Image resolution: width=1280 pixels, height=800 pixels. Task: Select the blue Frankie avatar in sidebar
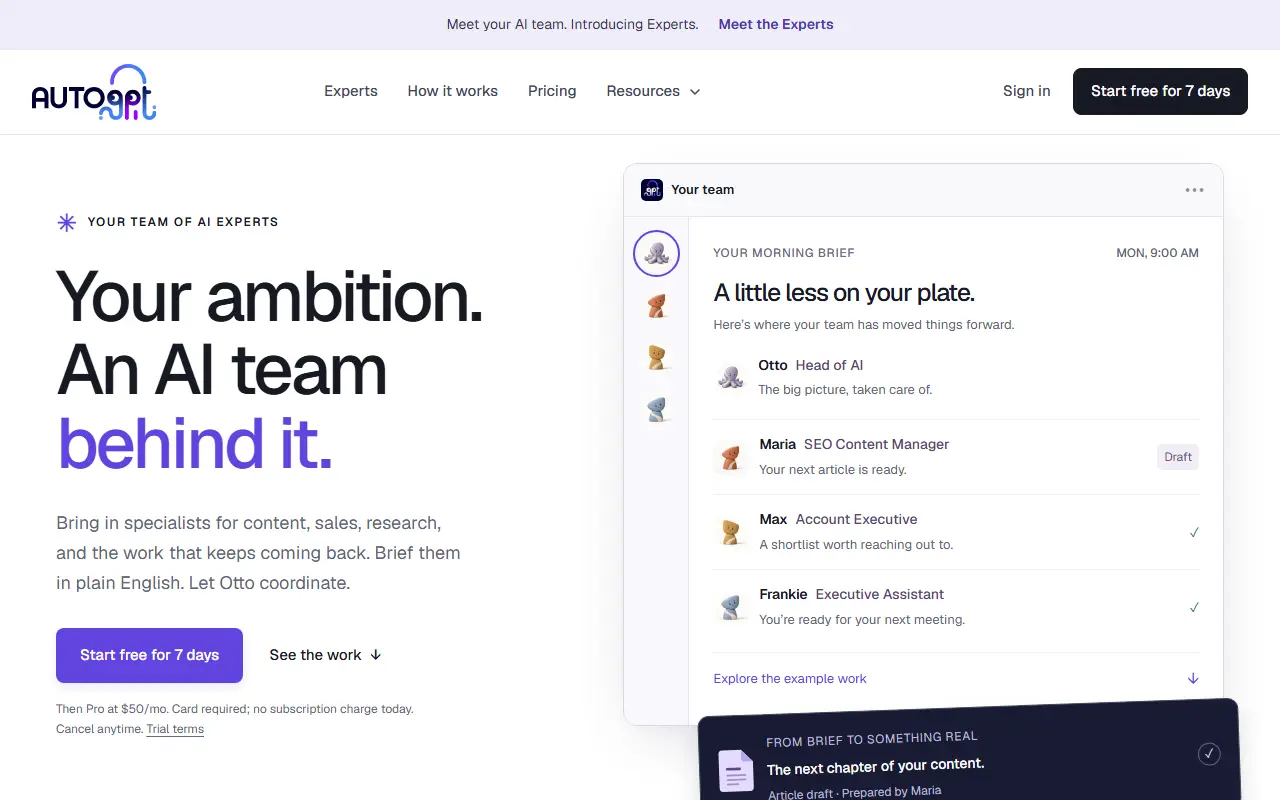pos(656,410)
